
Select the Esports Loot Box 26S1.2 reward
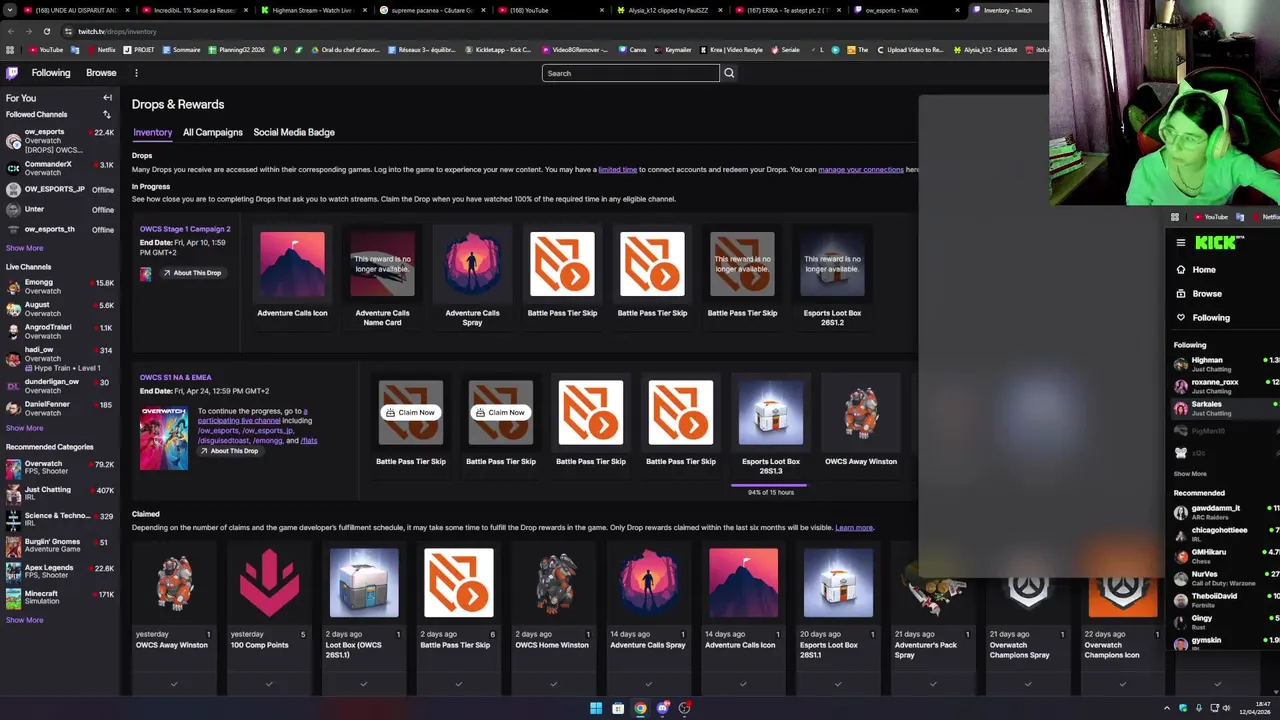(x=832, y=264)
